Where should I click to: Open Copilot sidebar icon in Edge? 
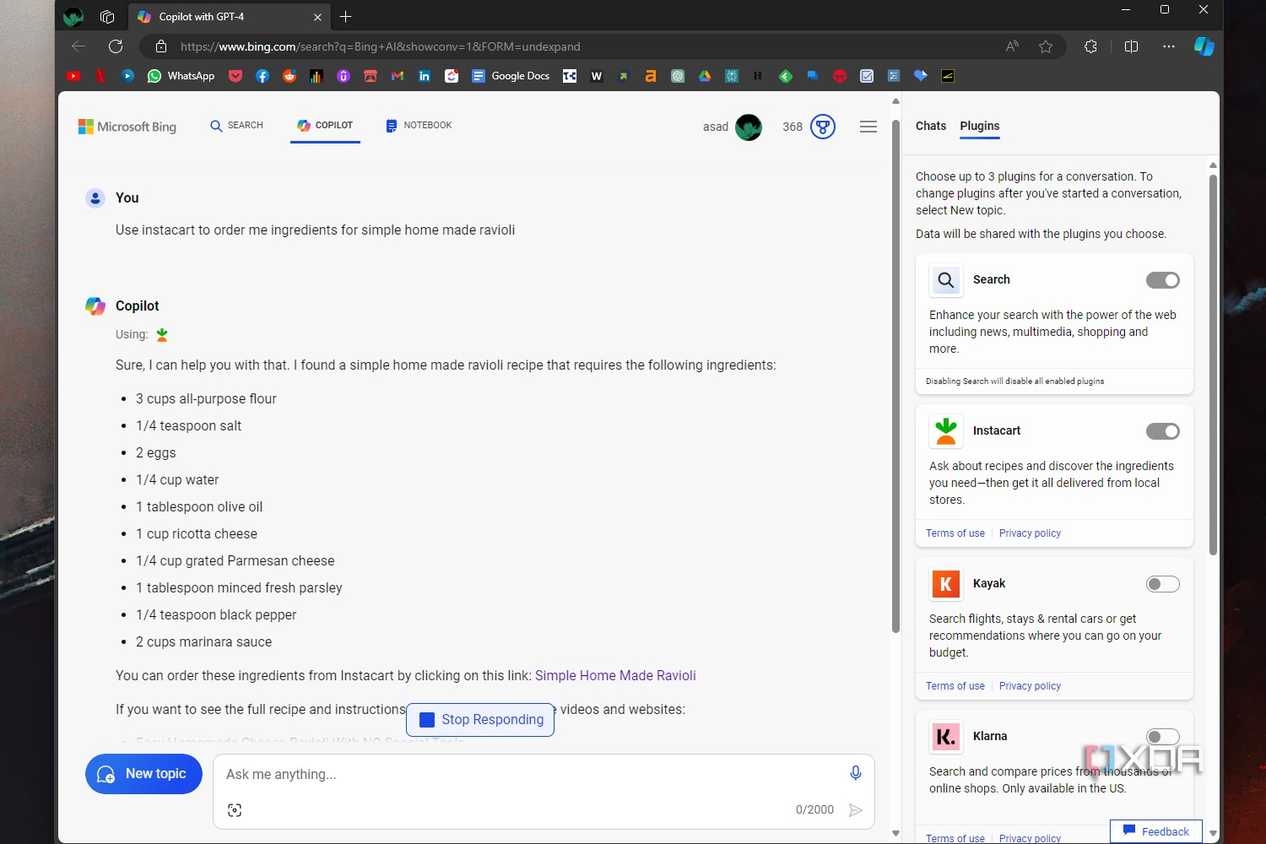(x=1204, y=46)
